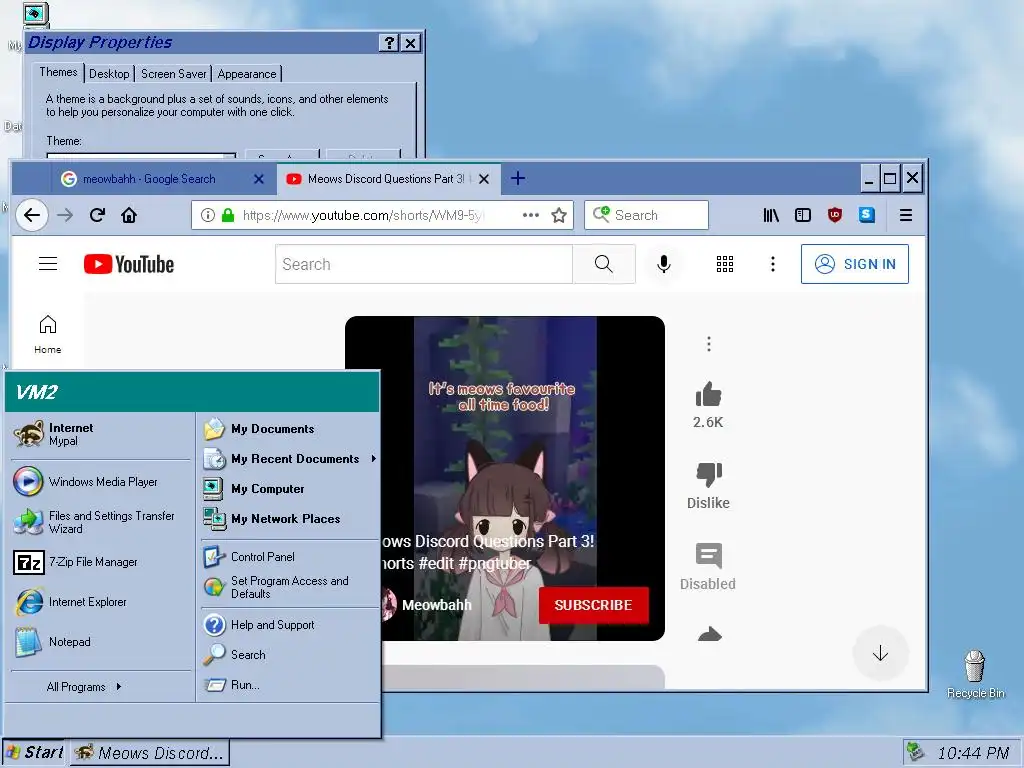Viewport: 1024px width, 768px height.
Task: Open page actions three-dot menu in URL bar
Action: click(x=531, y=215)
